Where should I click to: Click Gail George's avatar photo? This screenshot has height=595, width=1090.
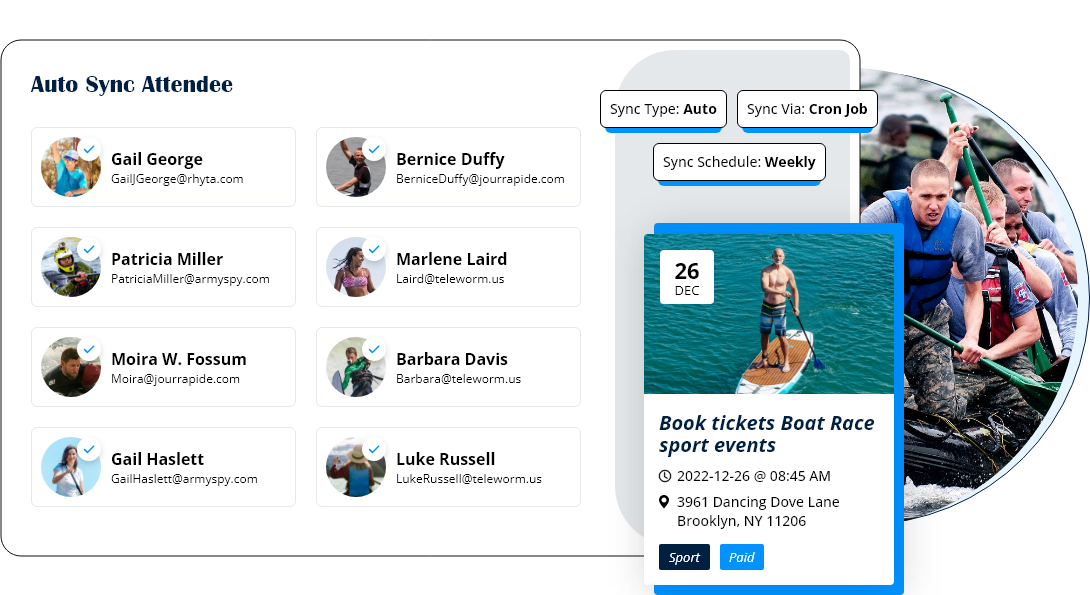[x=69, y=168]
